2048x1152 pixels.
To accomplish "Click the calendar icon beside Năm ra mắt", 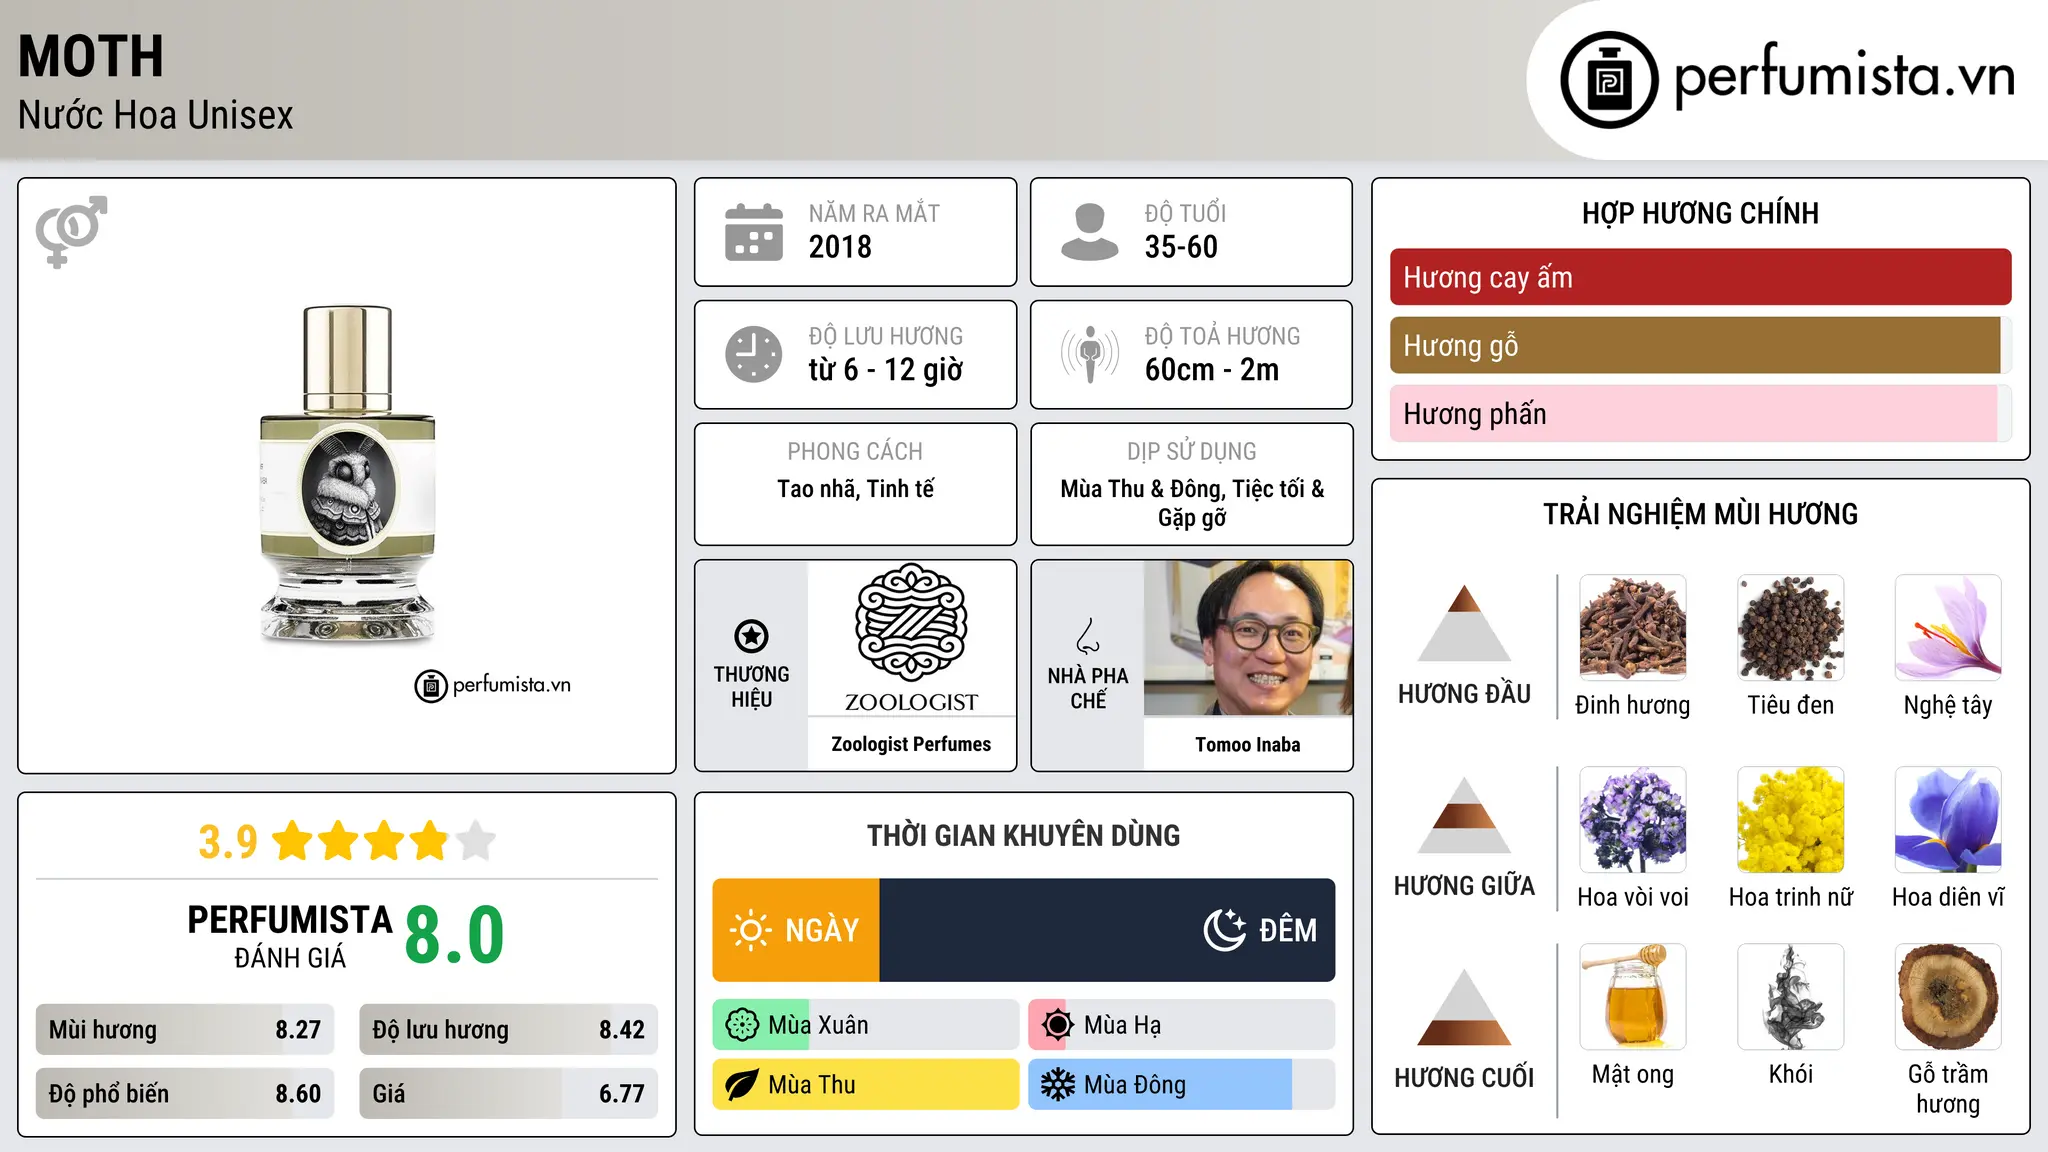I will pyautogui.click(x=754, y=232).
